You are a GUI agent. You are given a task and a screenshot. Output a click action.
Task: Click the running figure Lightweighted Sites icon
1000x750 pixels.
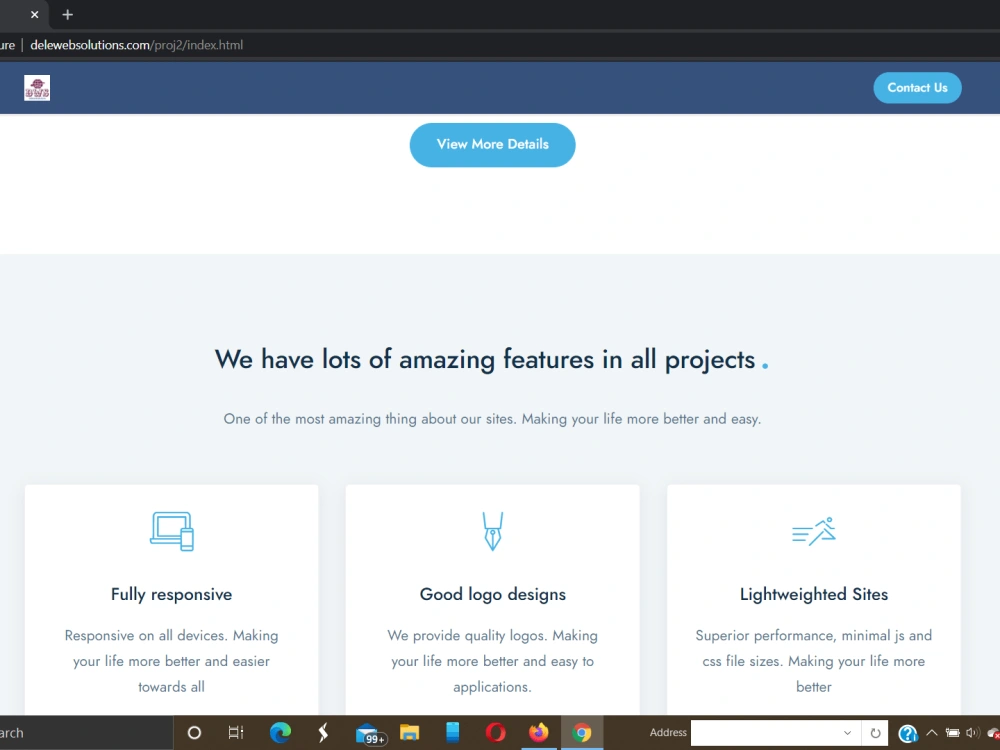click(814, 531)
